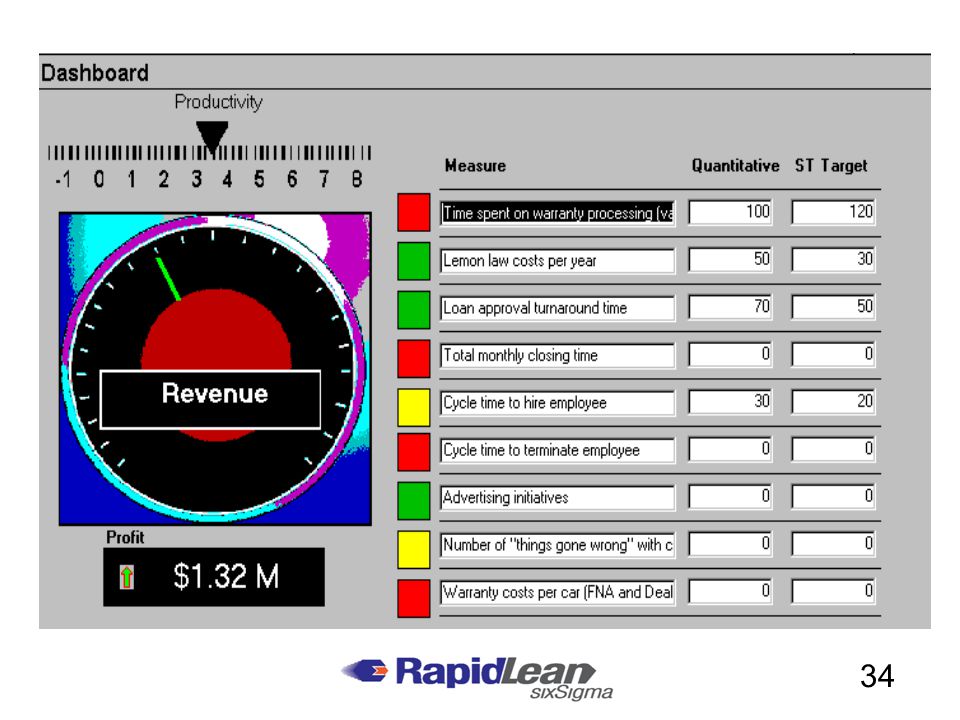Screen dimensions: 960x720
Task: Click the 'Cycle time to terminate employee' measure field
Action: pos(557,451)
